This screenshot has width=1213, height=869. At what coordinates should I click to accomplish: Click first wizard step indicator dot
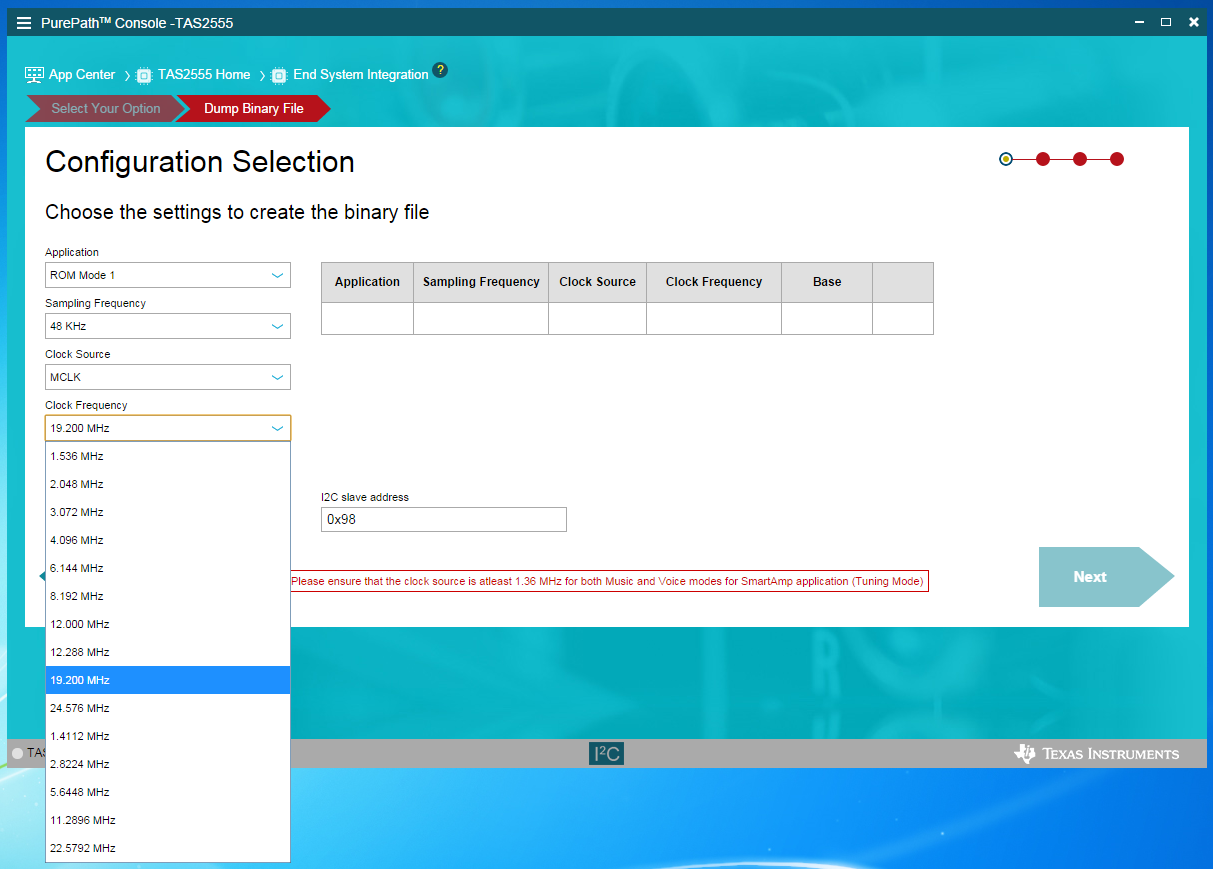[1006, 159]
